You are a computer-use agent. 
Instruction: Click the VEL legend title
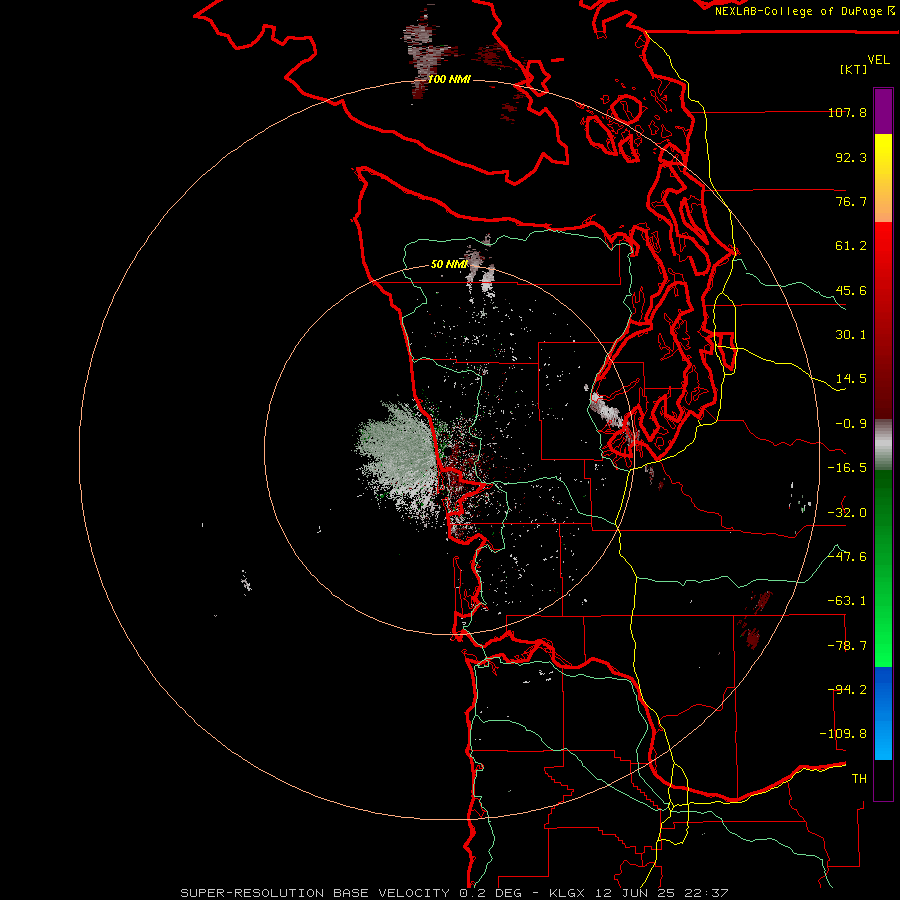[878, 60]
